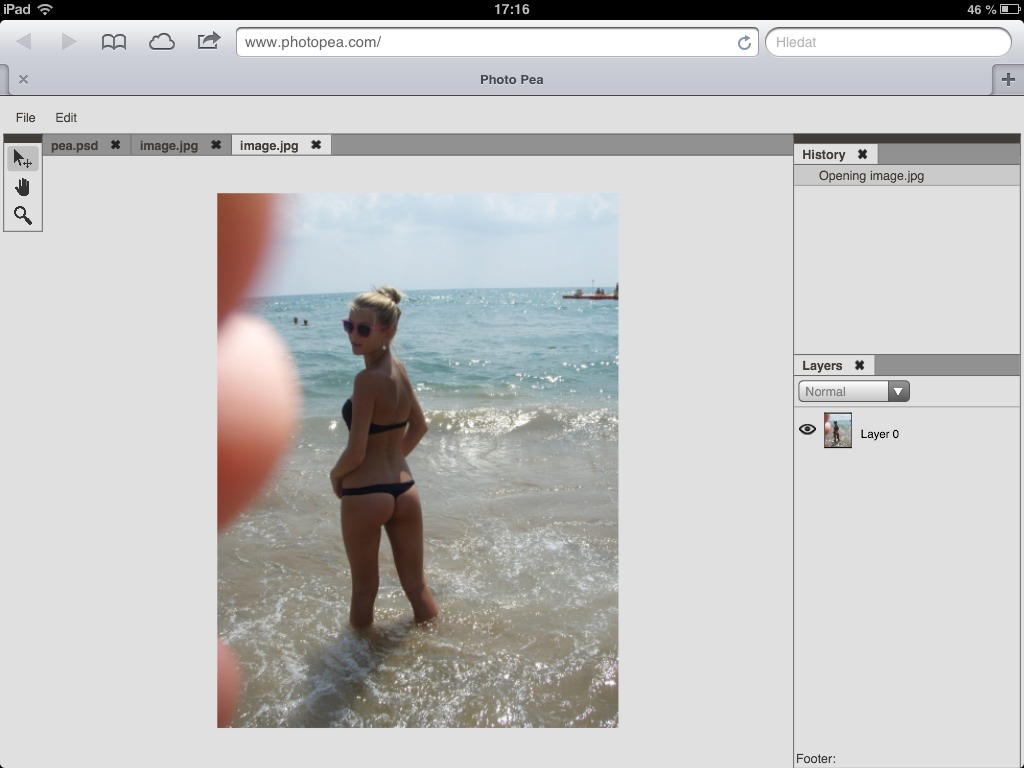Close the History panel

pos(862,155)
